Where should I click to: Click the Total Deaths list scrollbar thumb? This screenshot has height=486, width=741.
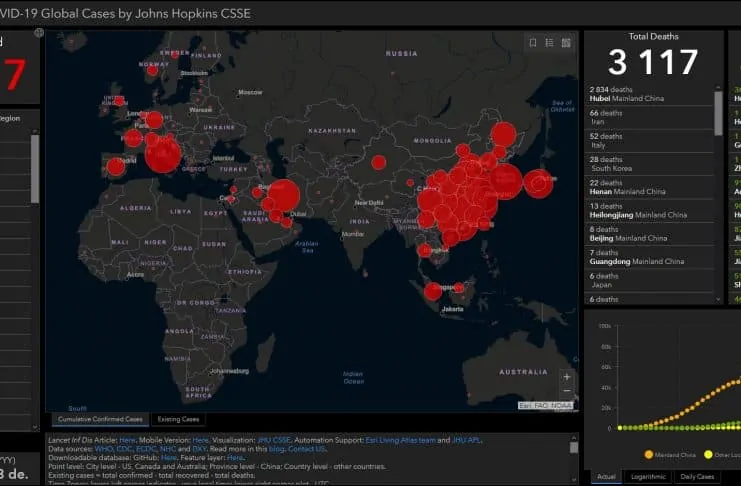coord(718,113)
